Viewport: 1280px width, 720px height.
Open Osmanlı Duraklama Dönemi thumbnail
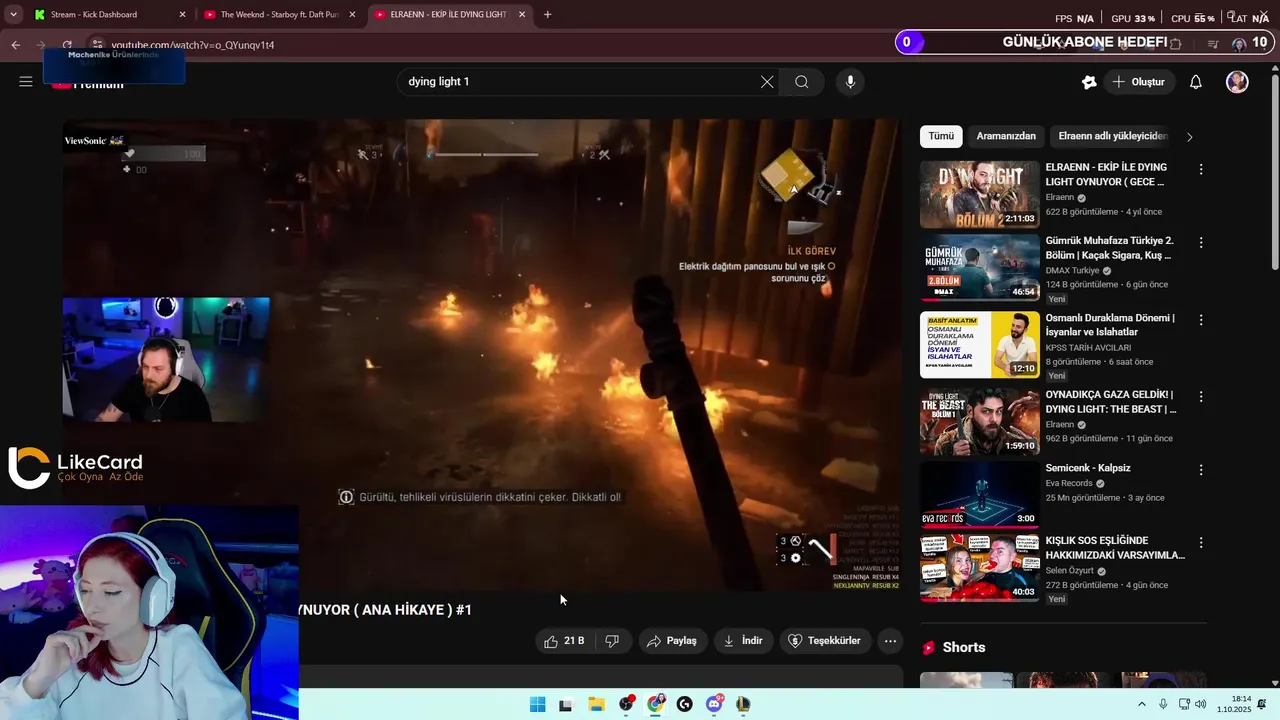tap(980, 345)
